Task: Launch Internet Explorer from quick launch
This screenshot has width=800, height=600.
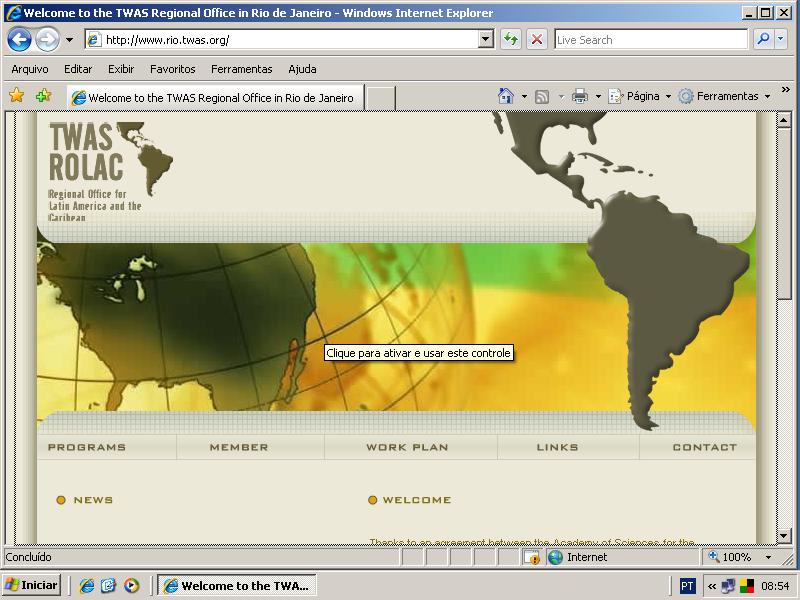Action: coord(87,585)
